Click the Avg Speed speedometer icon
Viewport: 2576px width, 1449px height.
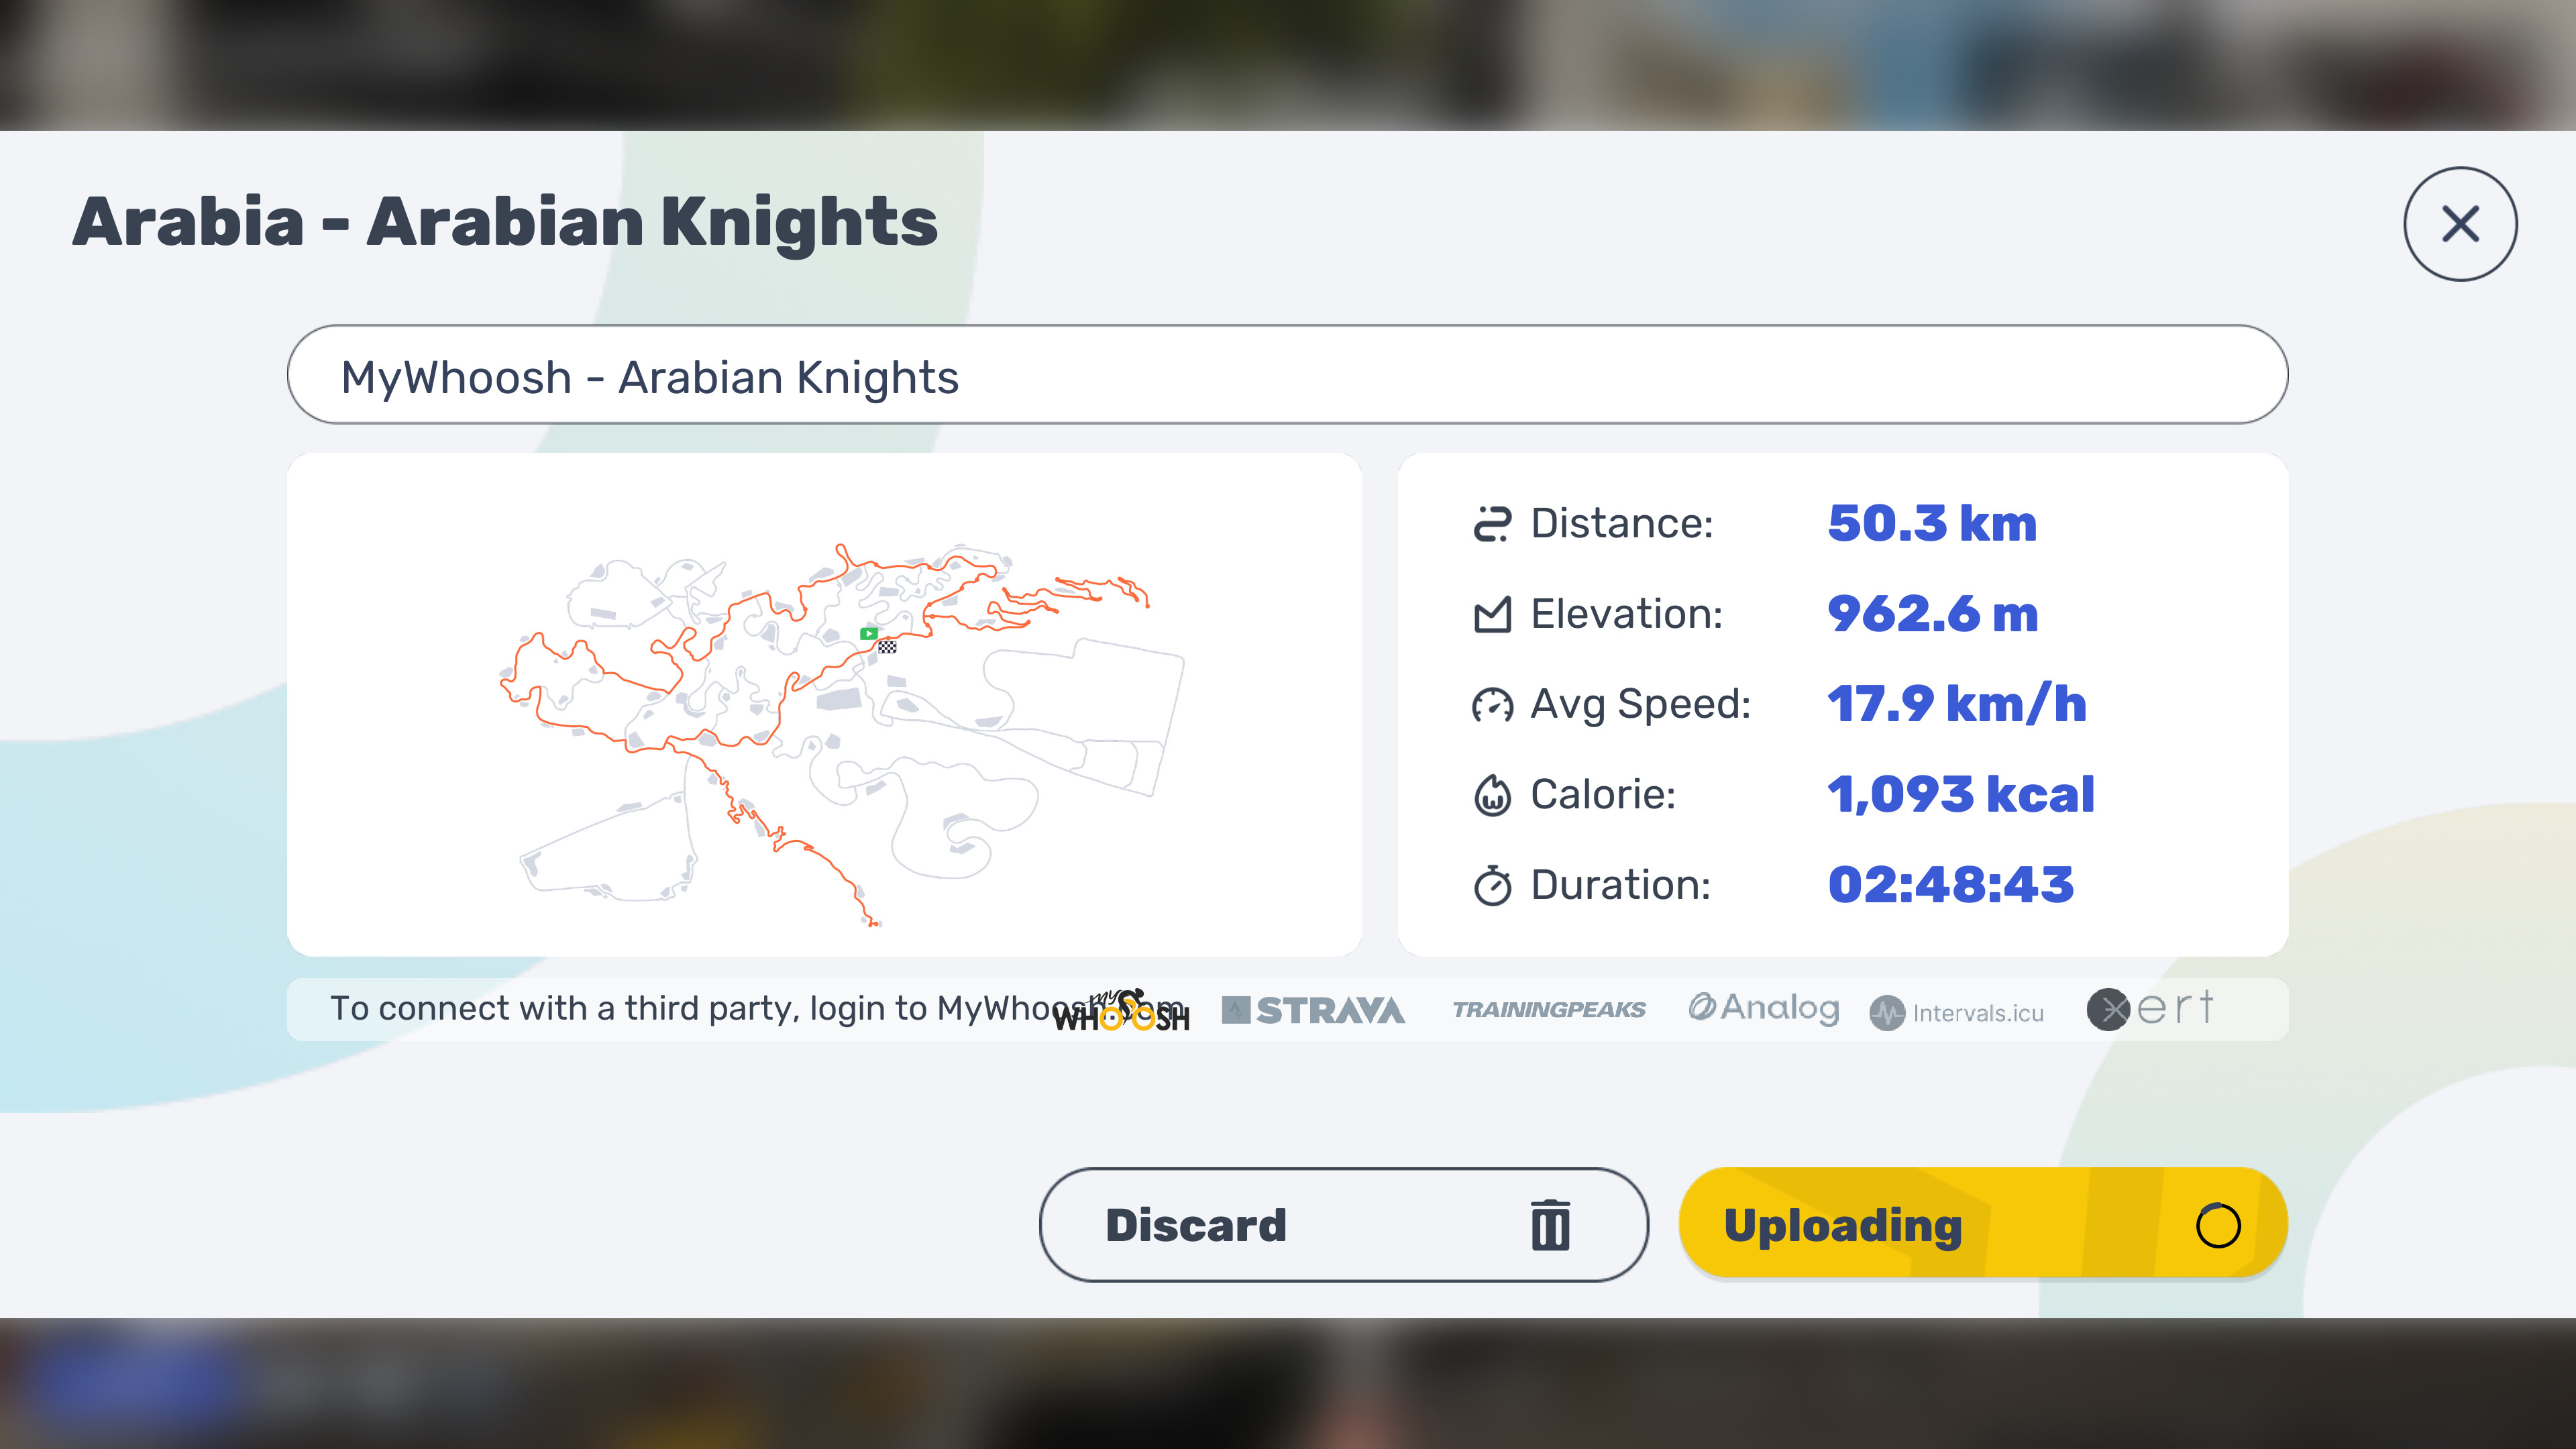point(1492,705)
